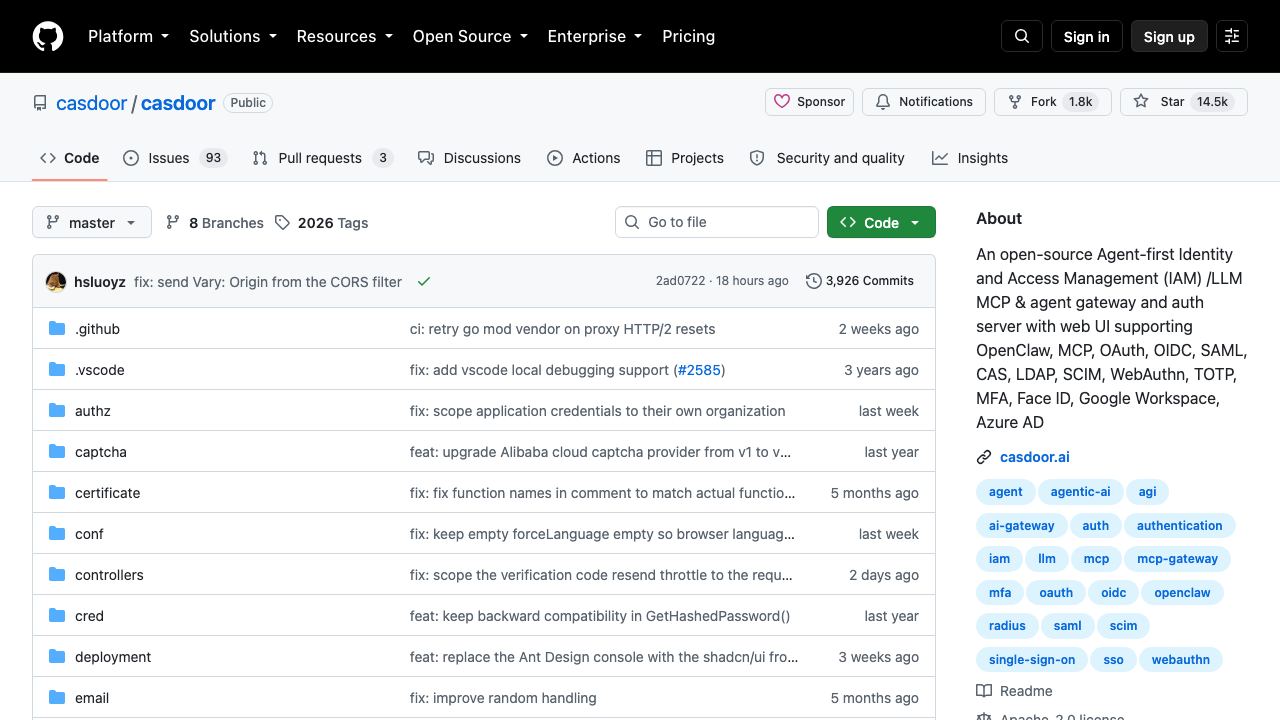Click the .github folder icon
The height and width of the screenshot is (720, 1280).
coord(57,329)
